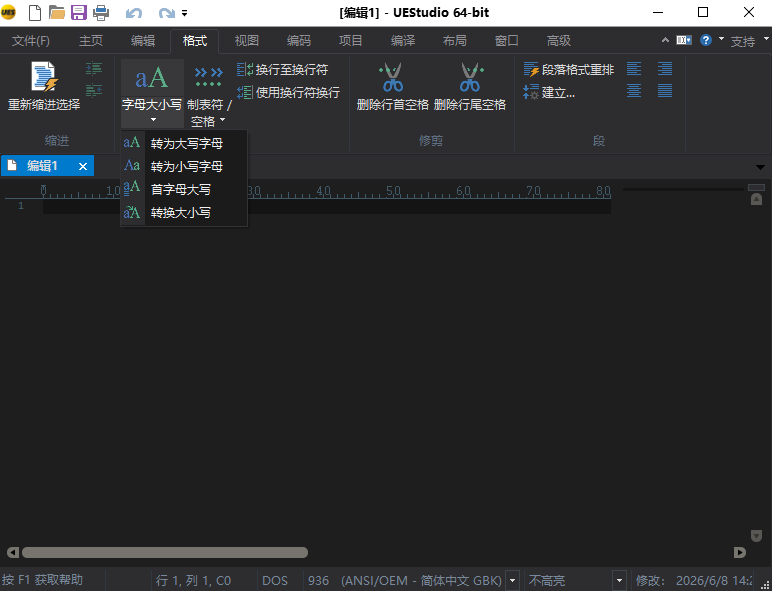Switch to the 高级 ribbon tab
773x591 pixels.
click(559, 40)
